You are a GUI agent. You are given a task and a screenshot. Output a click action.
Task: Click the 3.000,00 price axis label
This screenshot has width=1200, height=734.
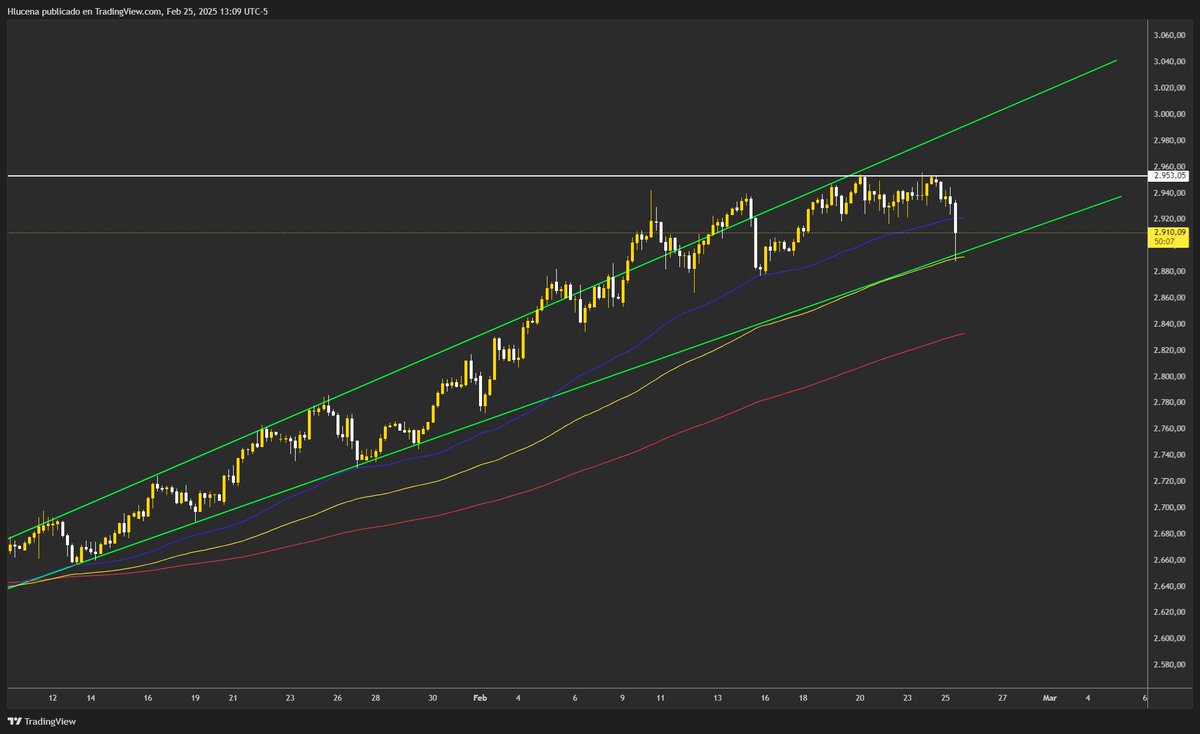pyautogui.click(x=1168, y=114)
